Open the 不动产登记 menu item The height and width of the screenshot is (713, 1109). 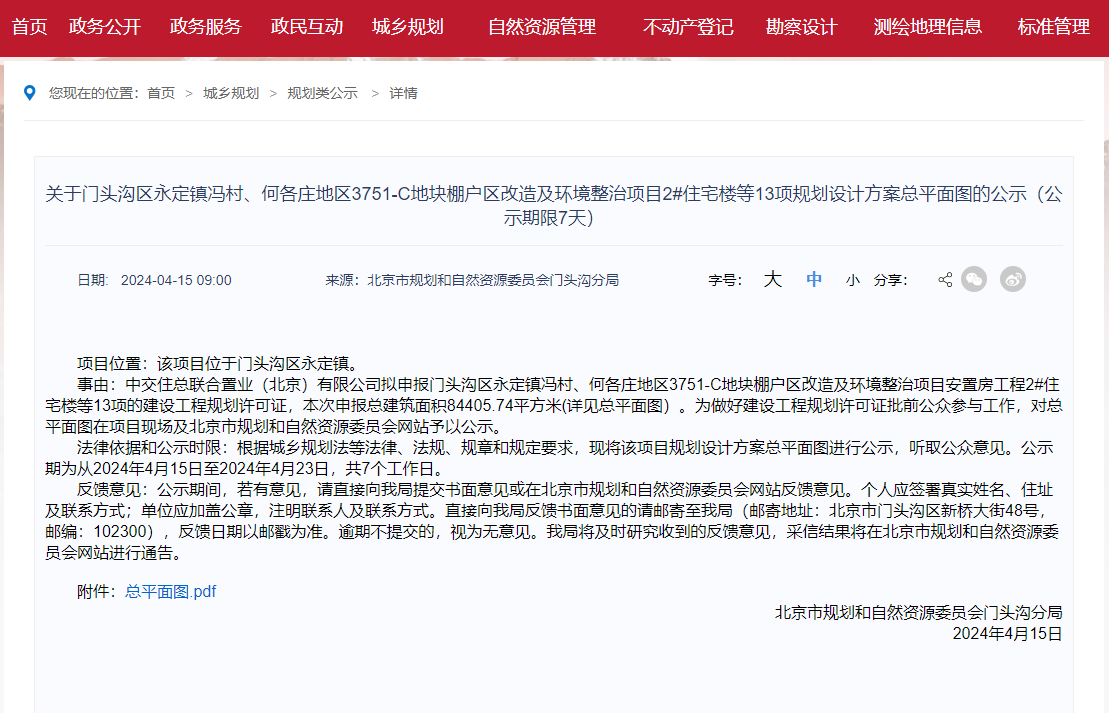[x=688, y=27]
